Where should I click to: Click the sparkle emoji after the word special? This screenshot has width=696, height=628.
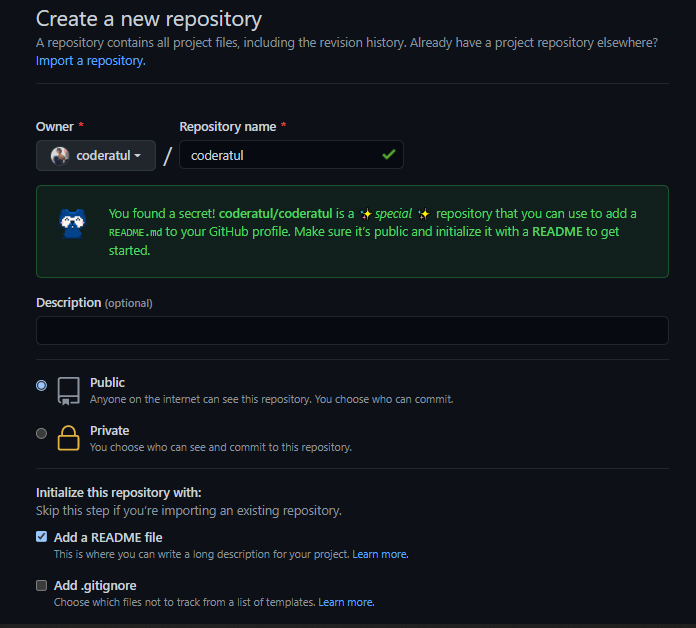coord(424,214)
